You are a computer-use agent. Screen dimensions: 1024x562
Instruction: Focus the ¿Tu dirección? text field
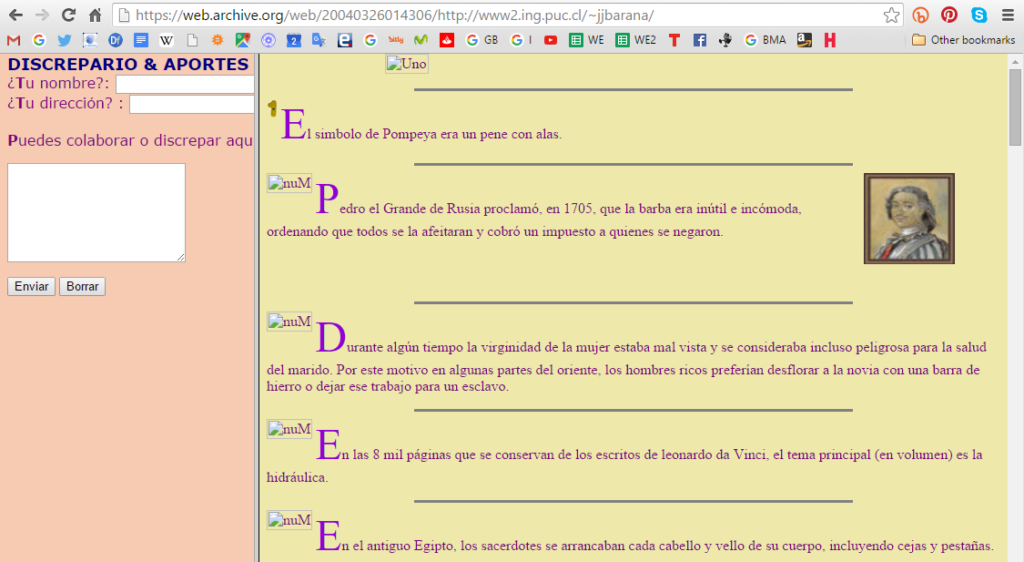click(x=192, y=104)
